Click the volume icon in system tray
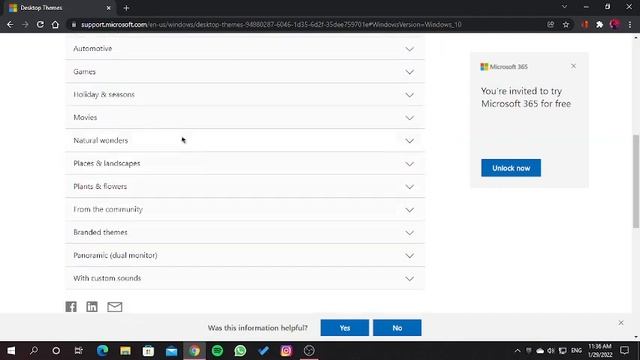The width and height of the screenshot is (640, 360). pyautogui.click(x=551, y=351)
